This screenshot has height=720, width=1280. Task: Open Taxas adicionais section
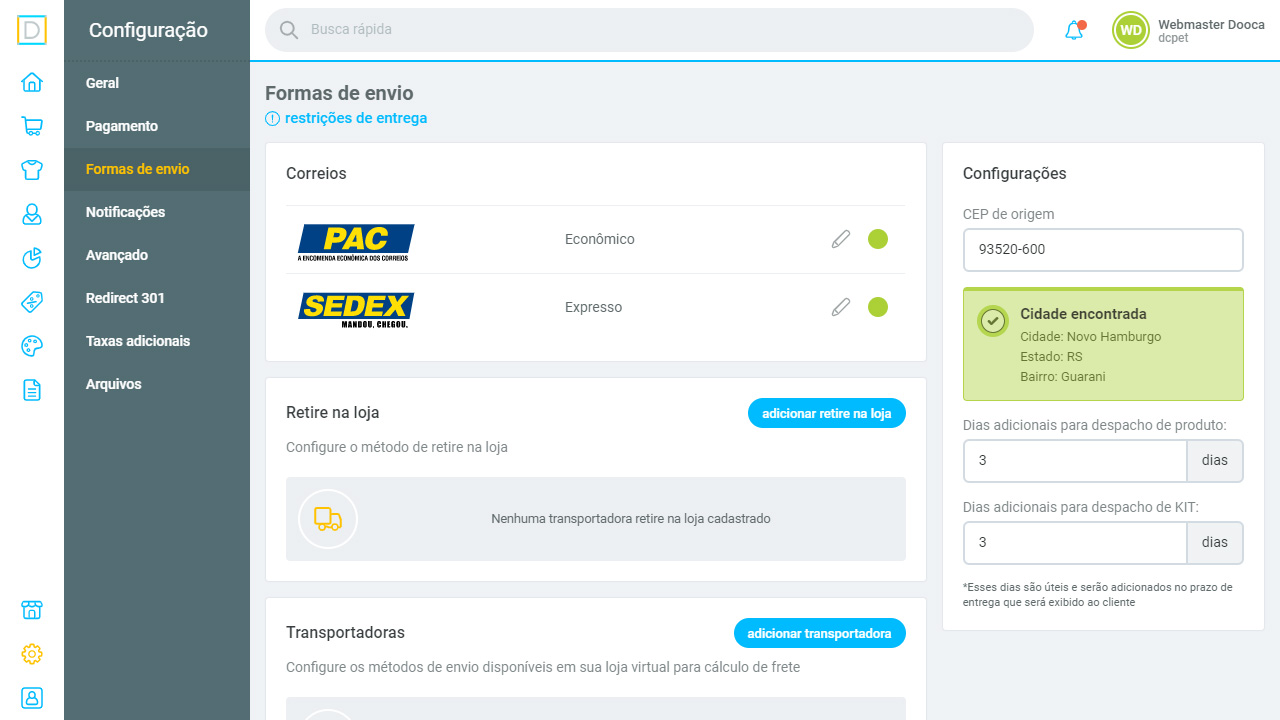[x=157, y=341]
